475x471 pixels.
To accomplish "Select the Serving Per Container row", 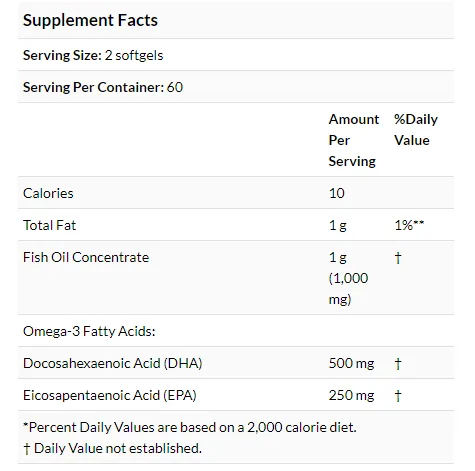I will pyautogui.click(x=236, y=87).
